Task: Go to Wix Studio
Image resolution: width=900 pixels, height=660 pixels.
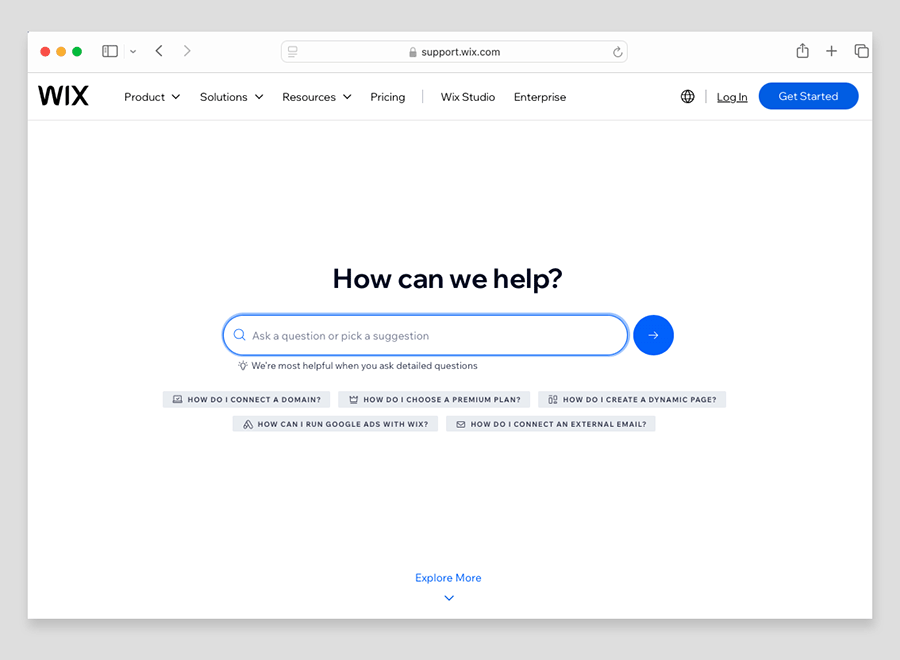Action: [468, 97]
